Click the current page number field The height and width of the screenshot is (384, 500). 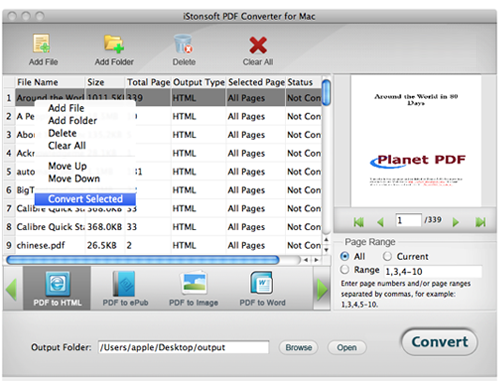(x=408, y=220)
